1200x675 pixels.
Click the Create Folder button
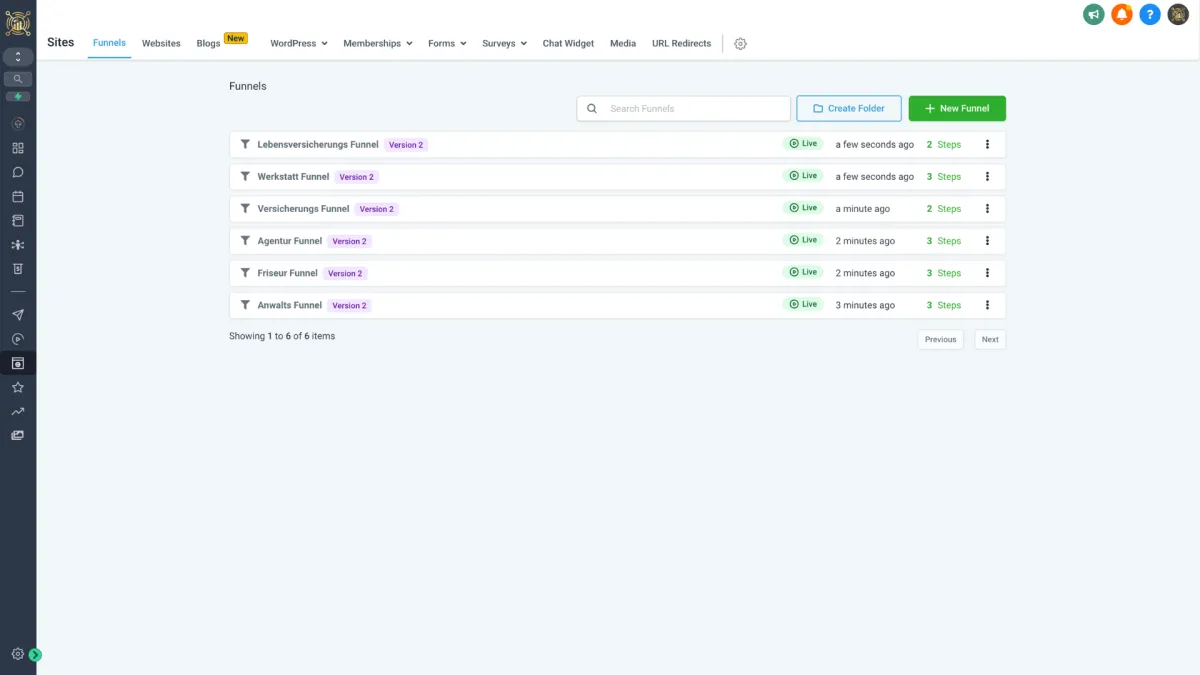(x=849, y=108)
